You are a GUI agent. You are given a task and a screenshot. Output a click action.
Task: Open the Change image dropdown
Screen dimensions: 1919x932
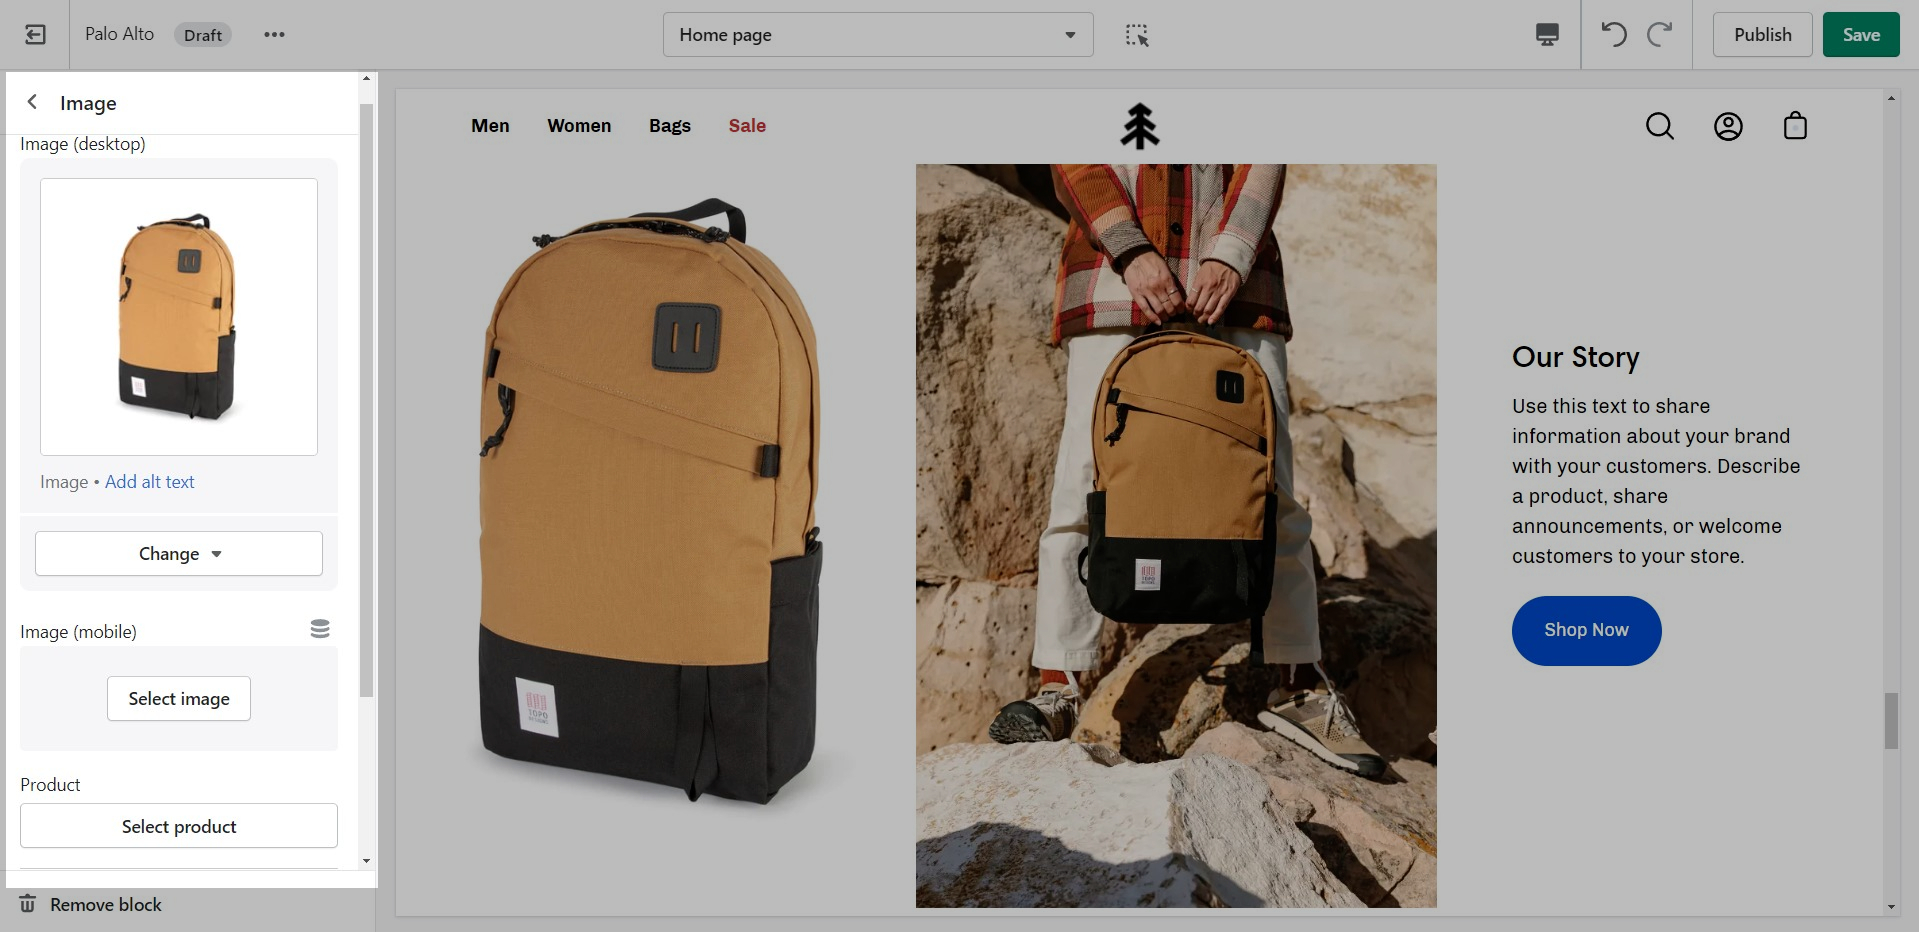179,554
